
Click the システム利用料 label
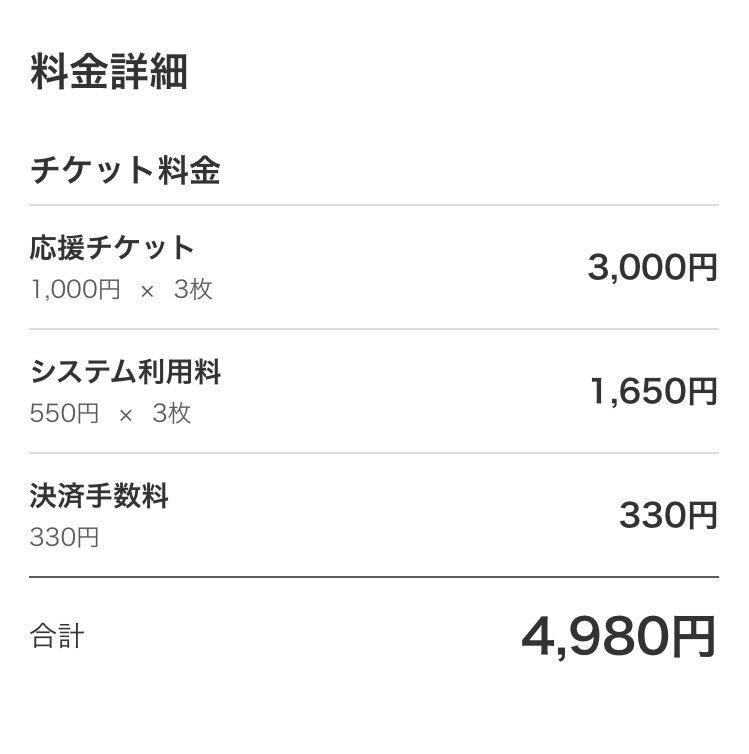pyautogui.click(x=125, y=372)
